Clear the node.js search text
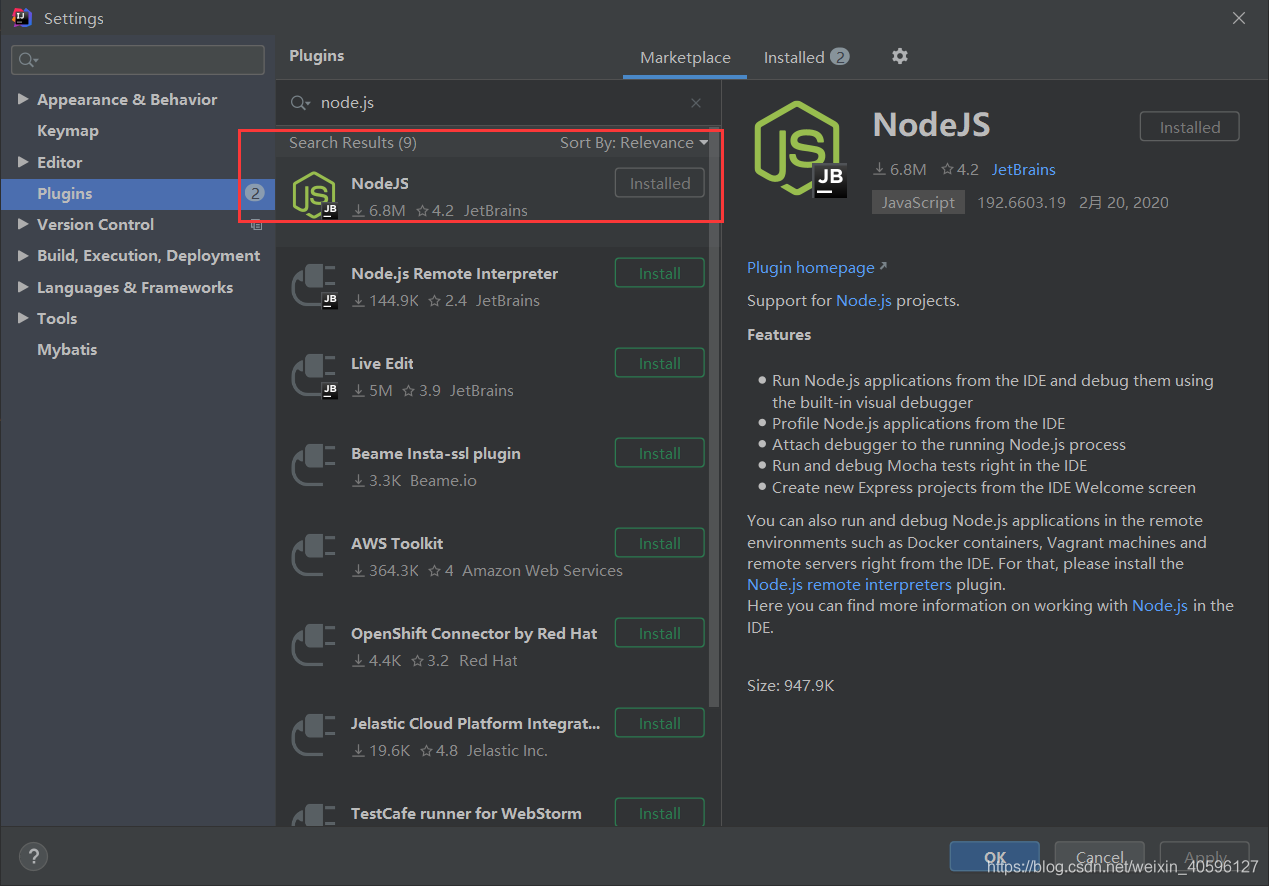Image resolution: width=1269 pixels, height=886 pixels. tap(696, 103)
